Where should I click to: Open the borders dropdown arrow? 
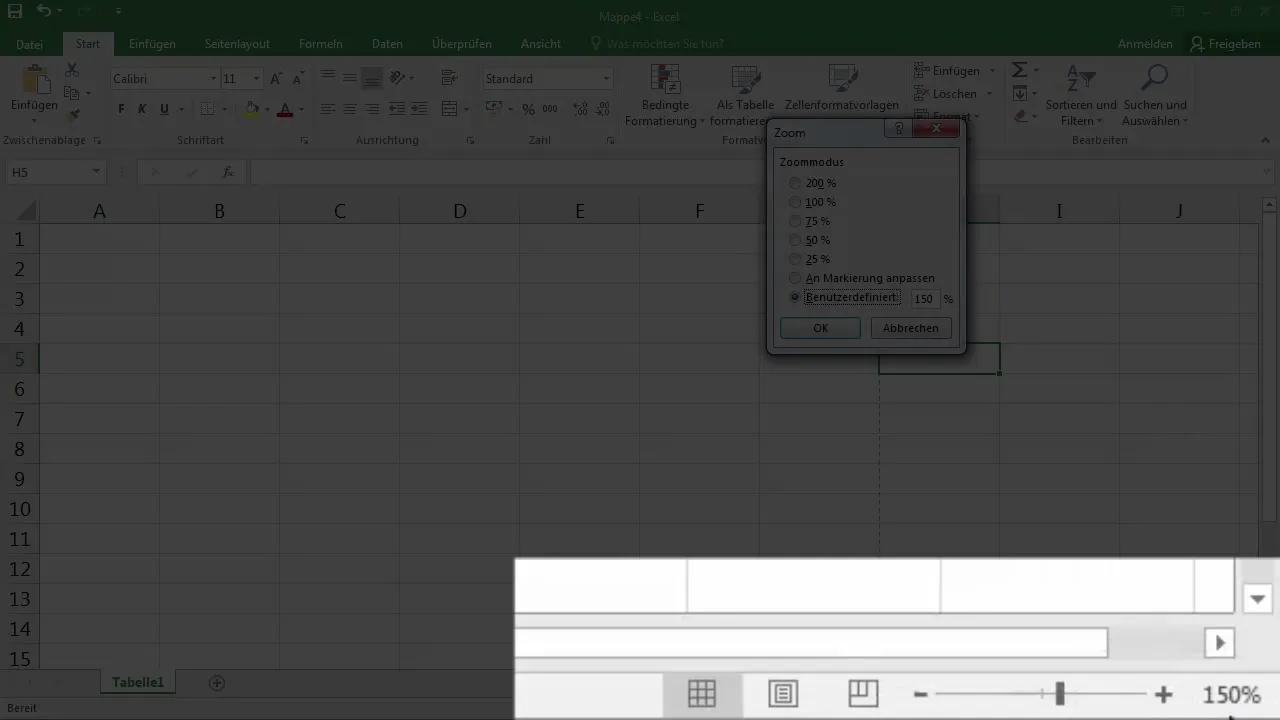[x=224, y=109]
